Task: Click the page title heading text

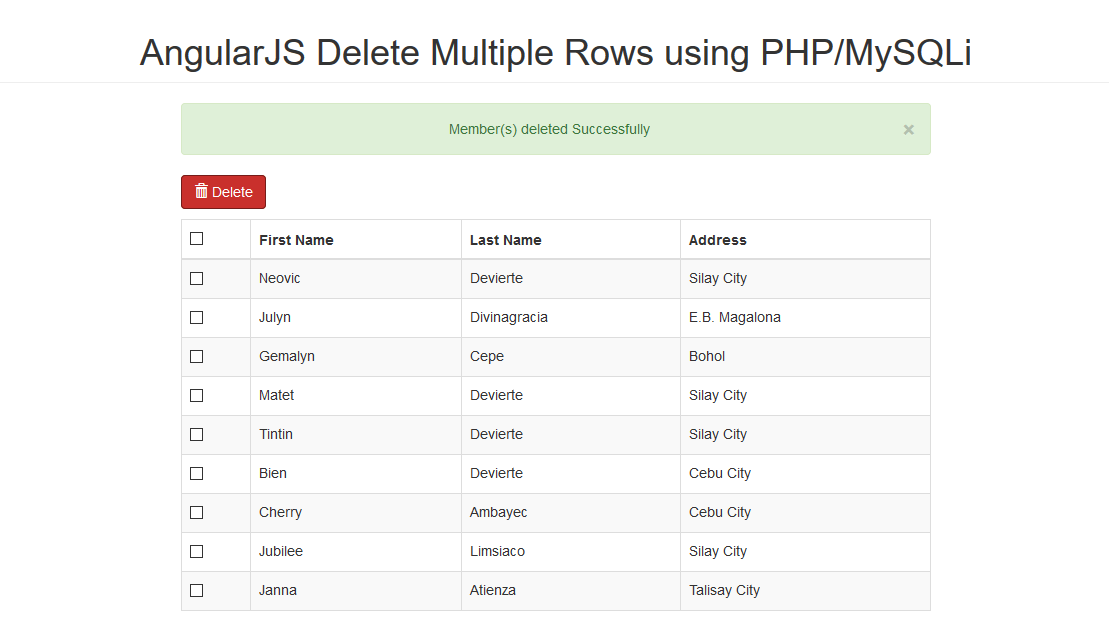Action: 554,53
